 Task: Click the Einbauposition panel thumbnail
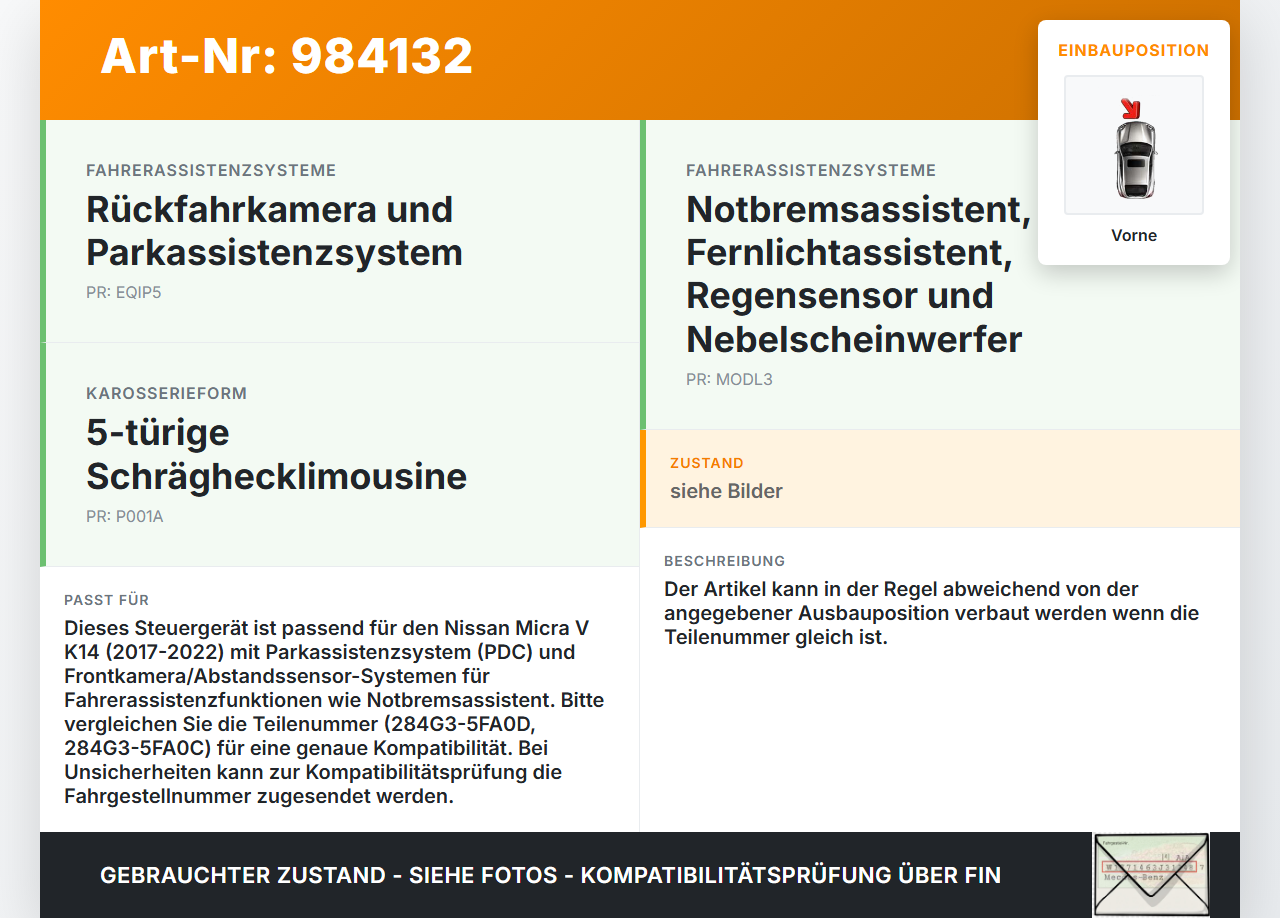1134,144
